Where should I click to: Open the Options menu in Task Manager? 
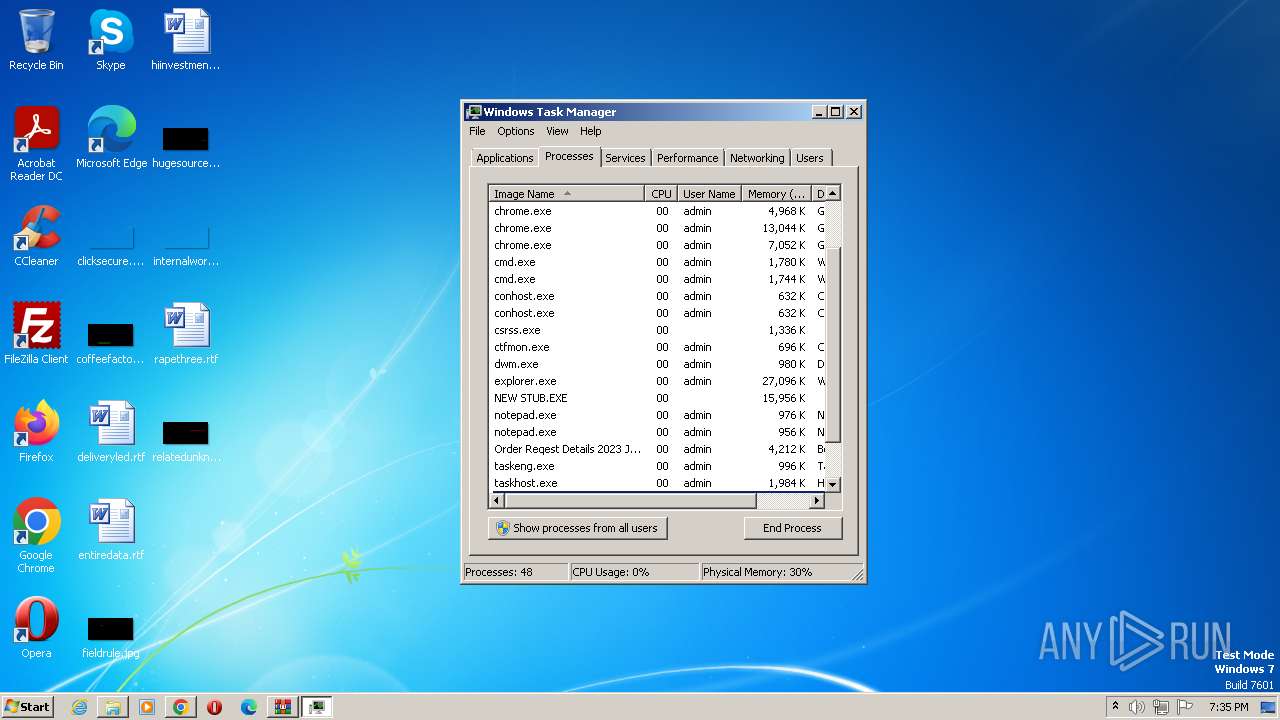tap(515, 131)
